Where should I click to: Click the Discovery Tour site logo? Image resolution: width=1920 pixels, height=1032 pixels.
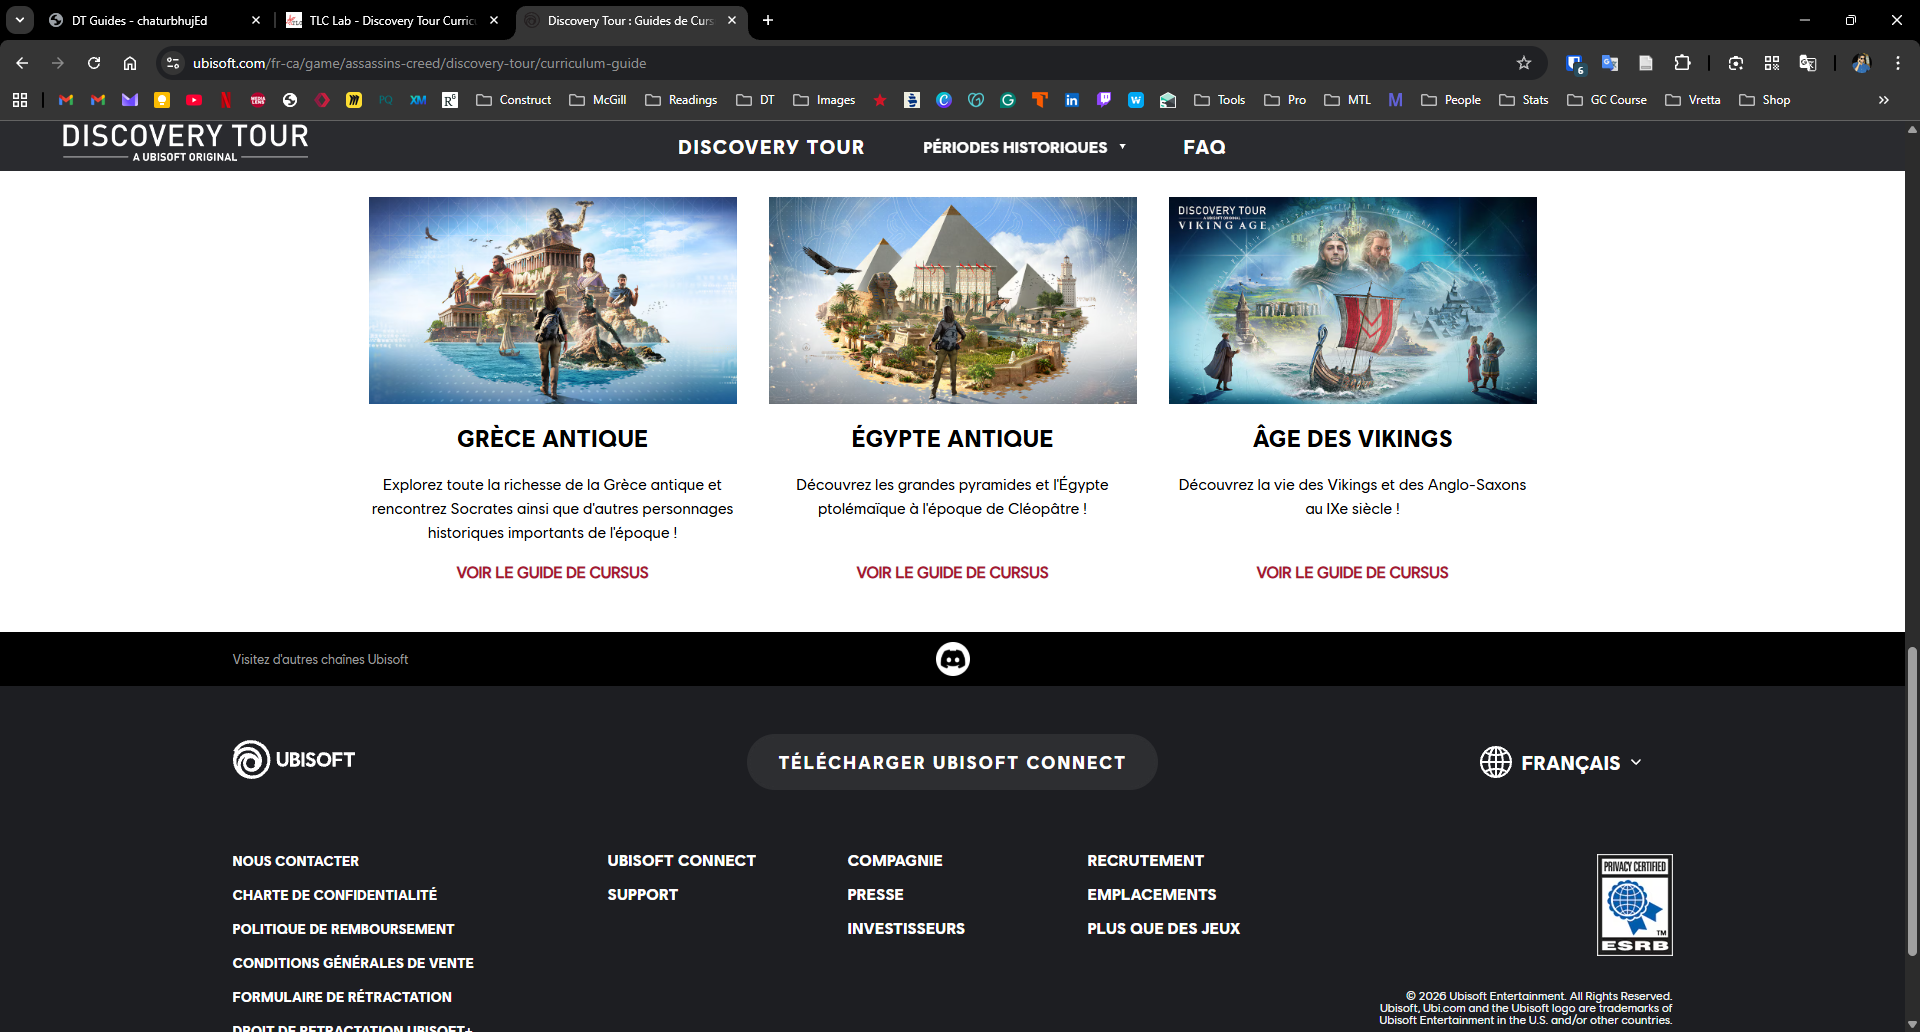(x=185, y=142)
